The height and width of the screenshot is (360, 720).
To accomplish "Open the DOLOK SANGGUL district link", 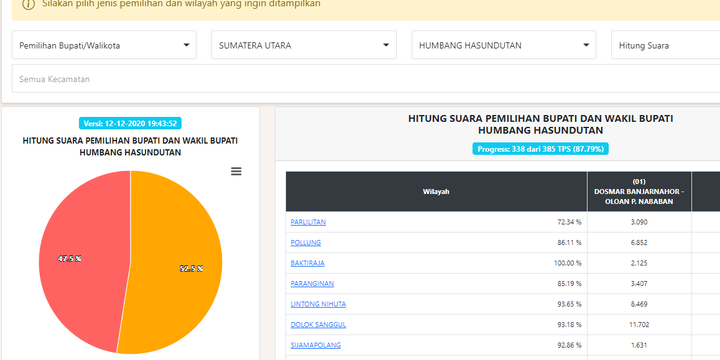I will pyautogui.click(x=318, y=325).
